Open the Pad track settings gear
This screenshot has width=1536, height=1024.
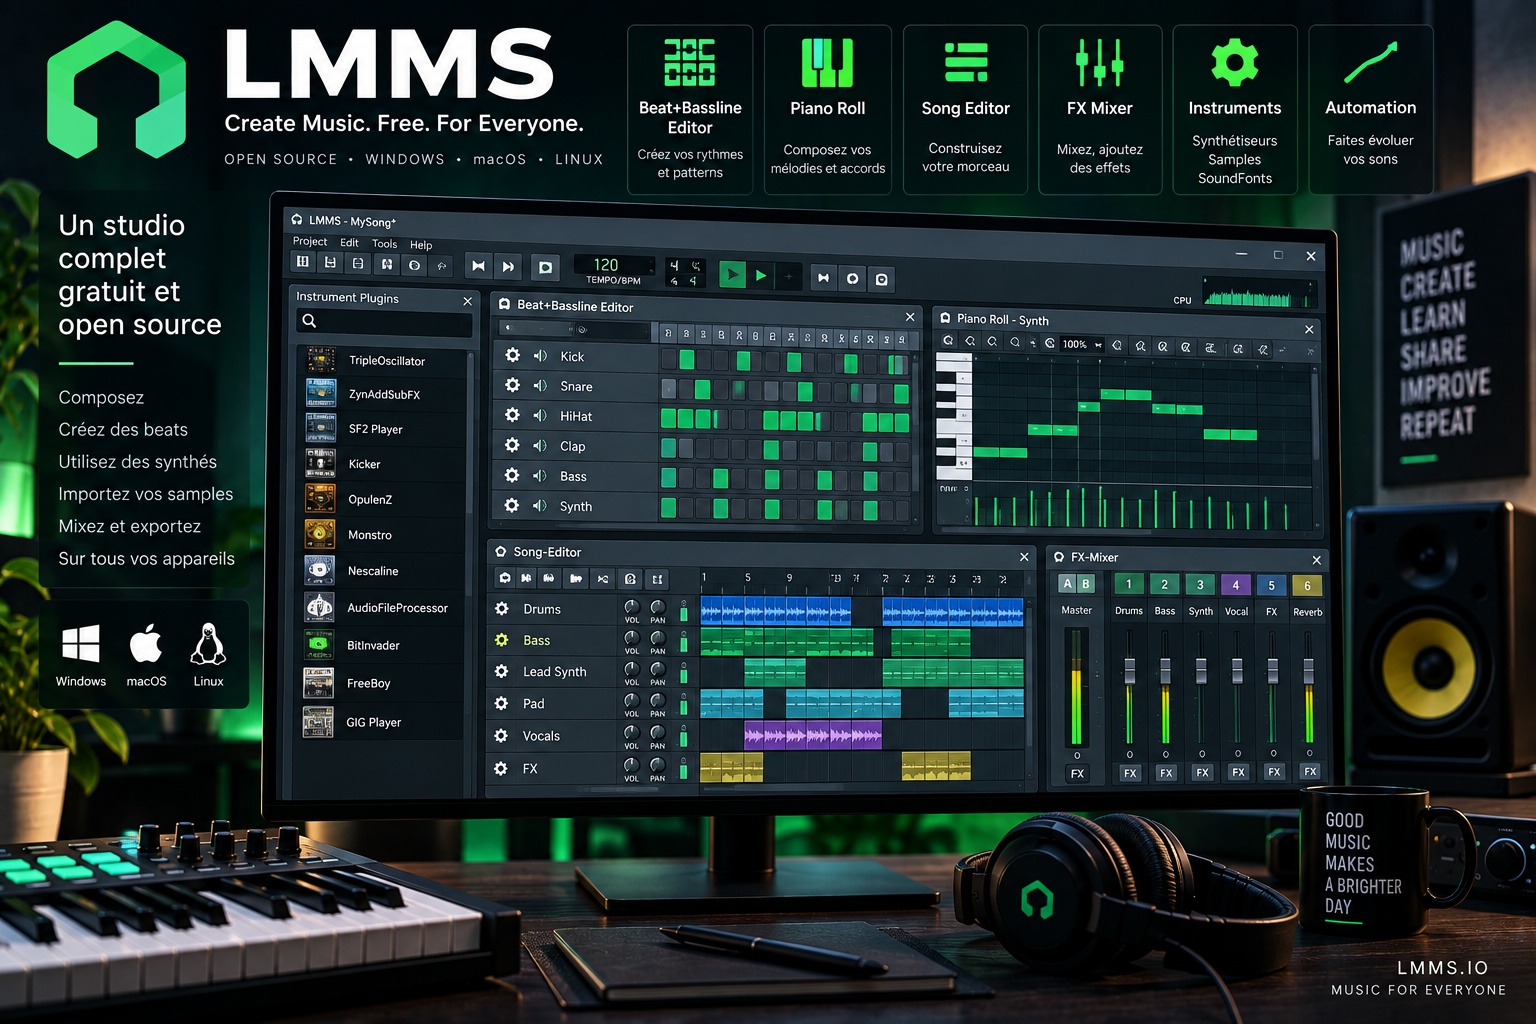502,703
